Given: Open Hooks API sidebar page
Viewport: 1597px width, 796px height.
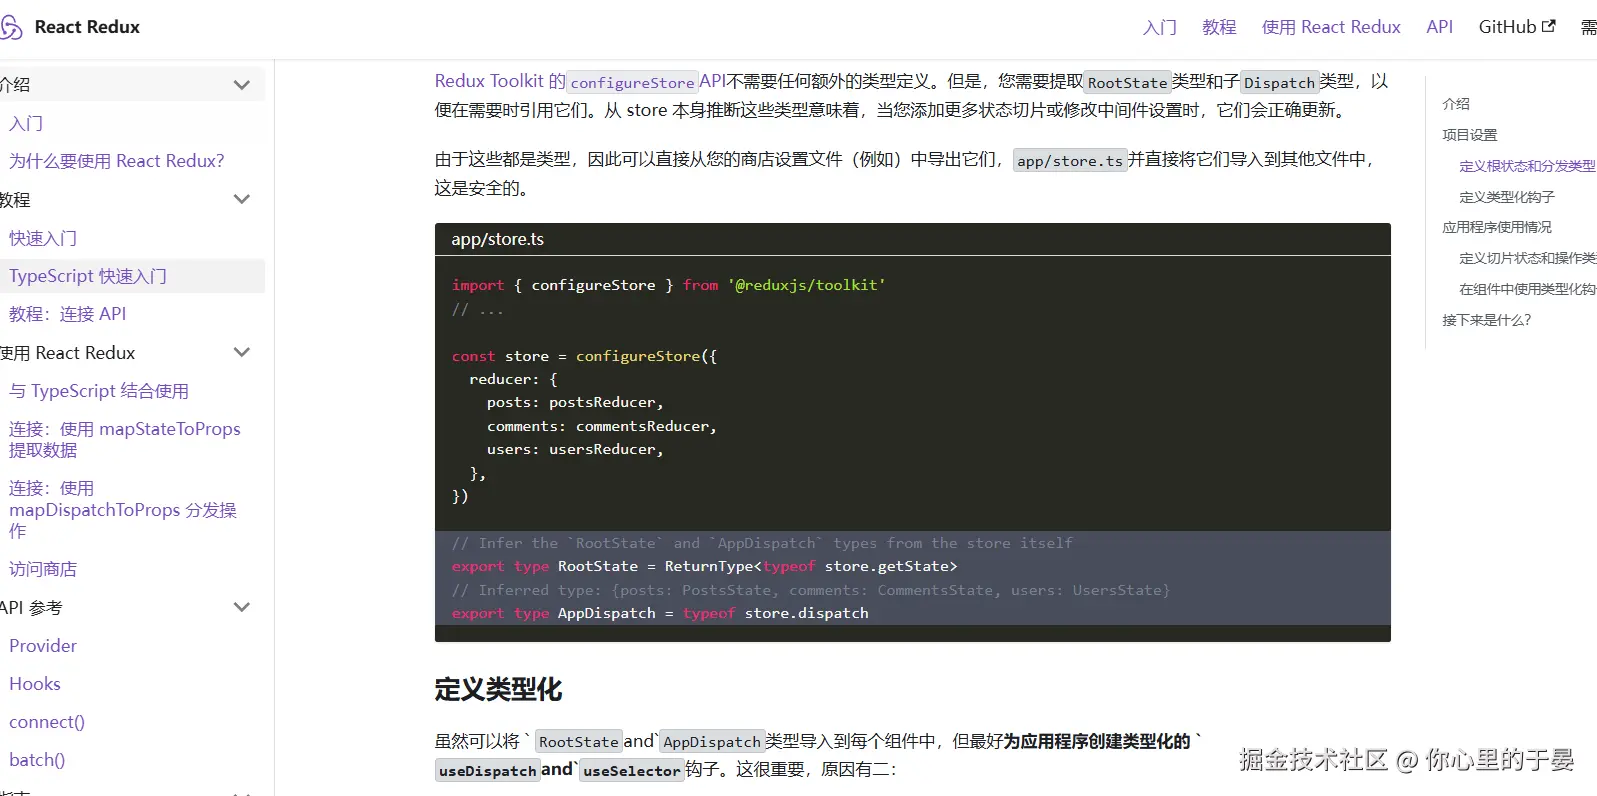Looking at the screenshot, I should pos(35,684).
